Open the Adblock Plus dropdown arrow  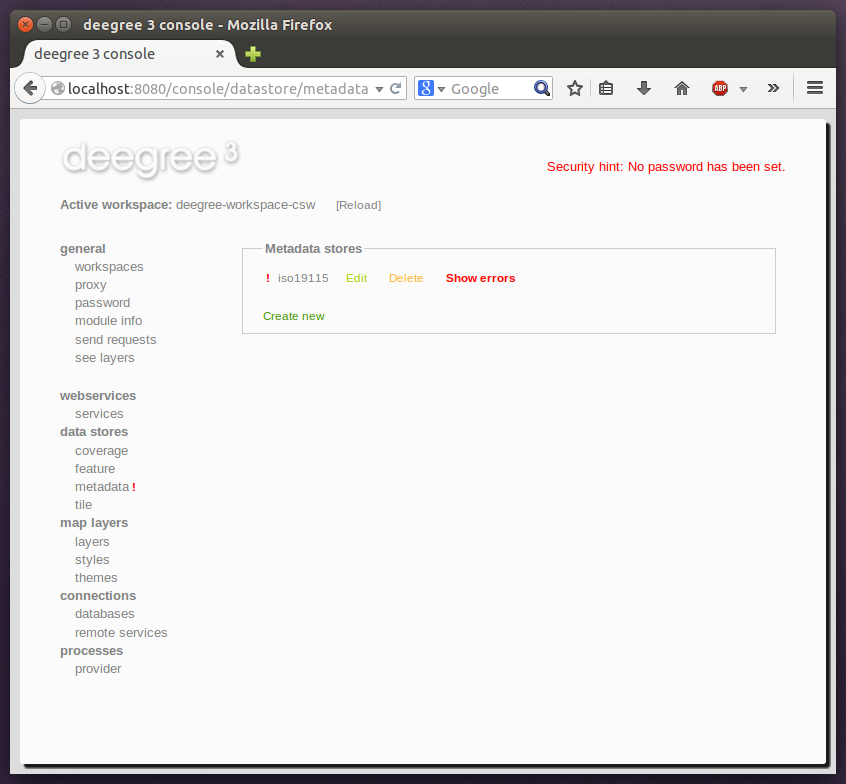click(x=742, y=88)
